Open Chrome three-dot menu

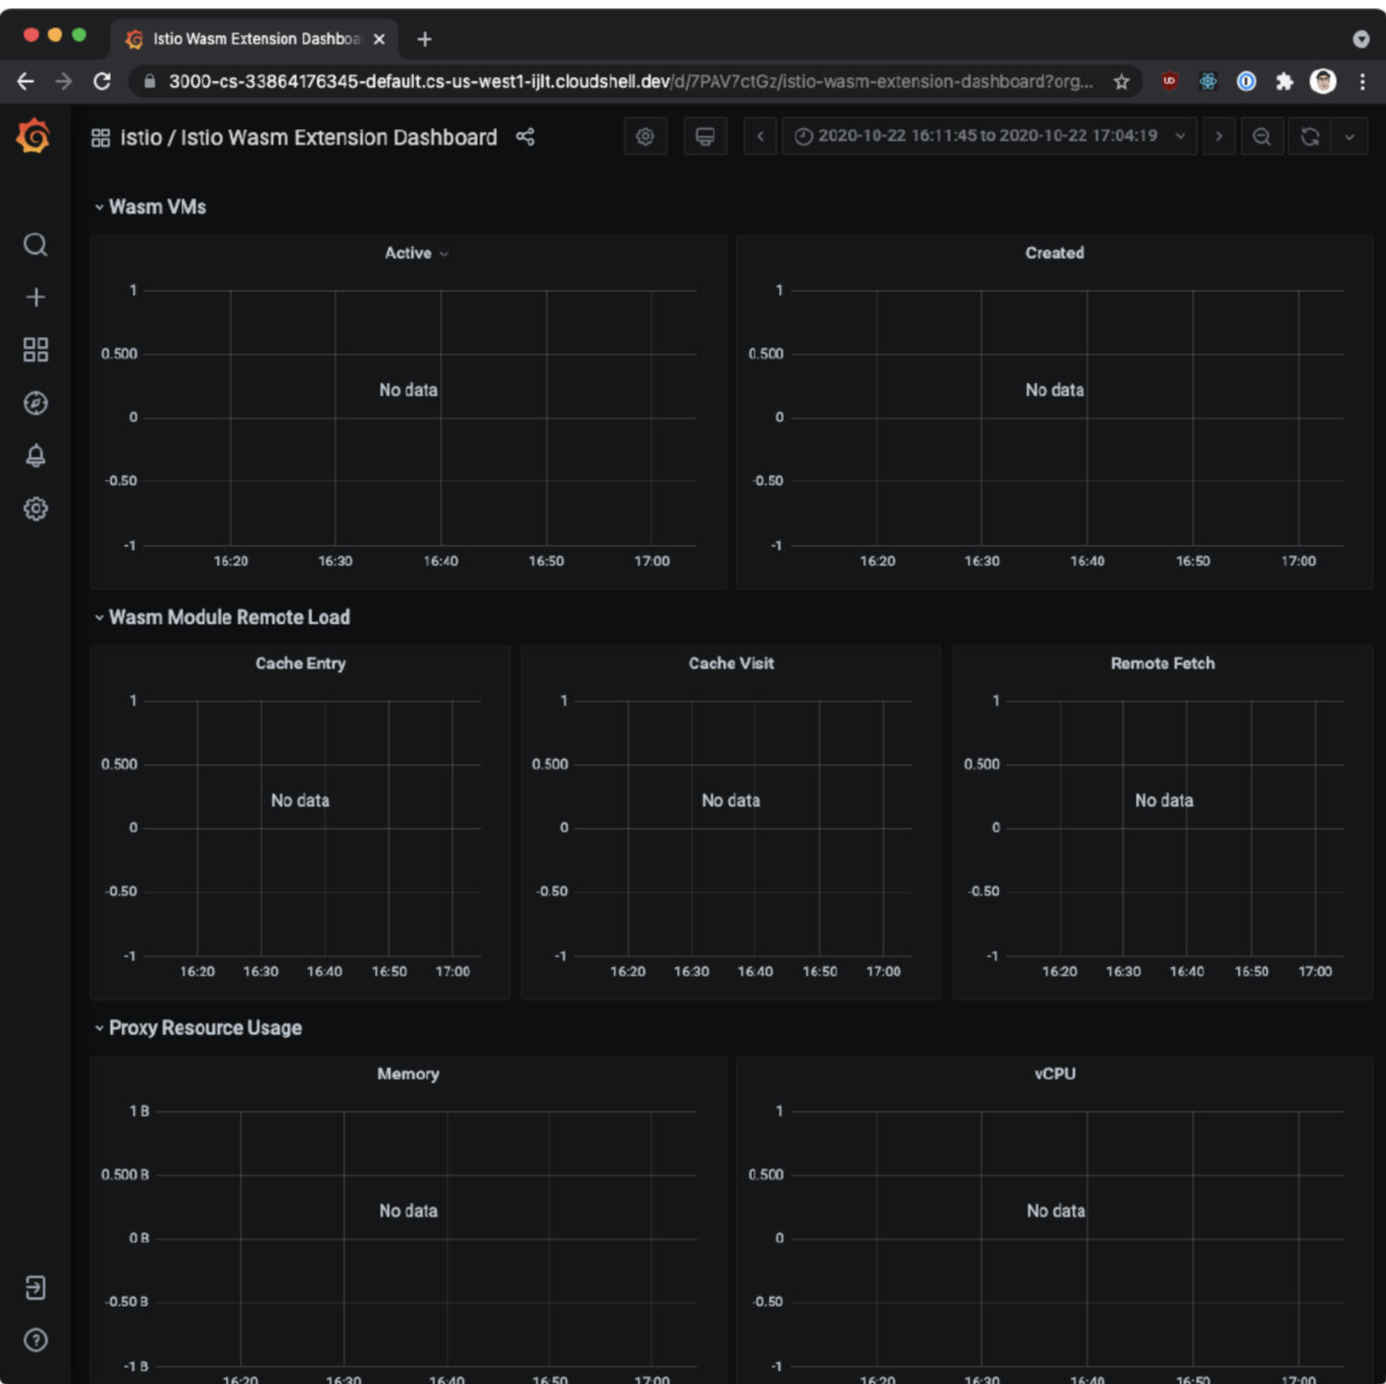point(1362,81)
